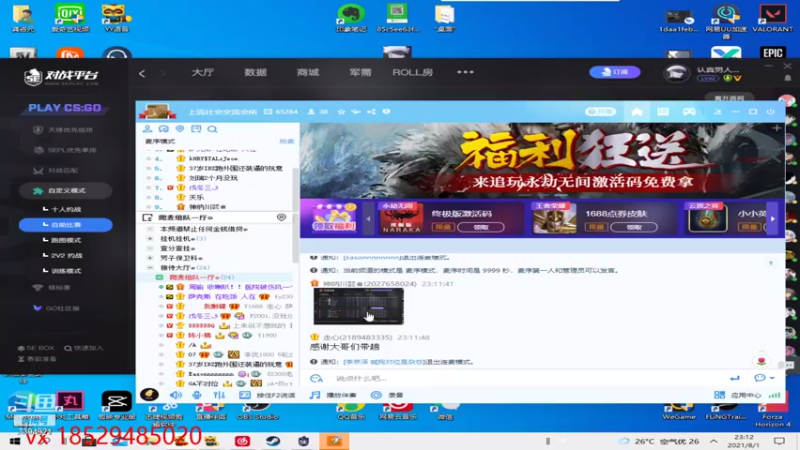800x450 pixels.
Task: Select member 陈小镜 in channel list
Action: click(x=199, y=335)
